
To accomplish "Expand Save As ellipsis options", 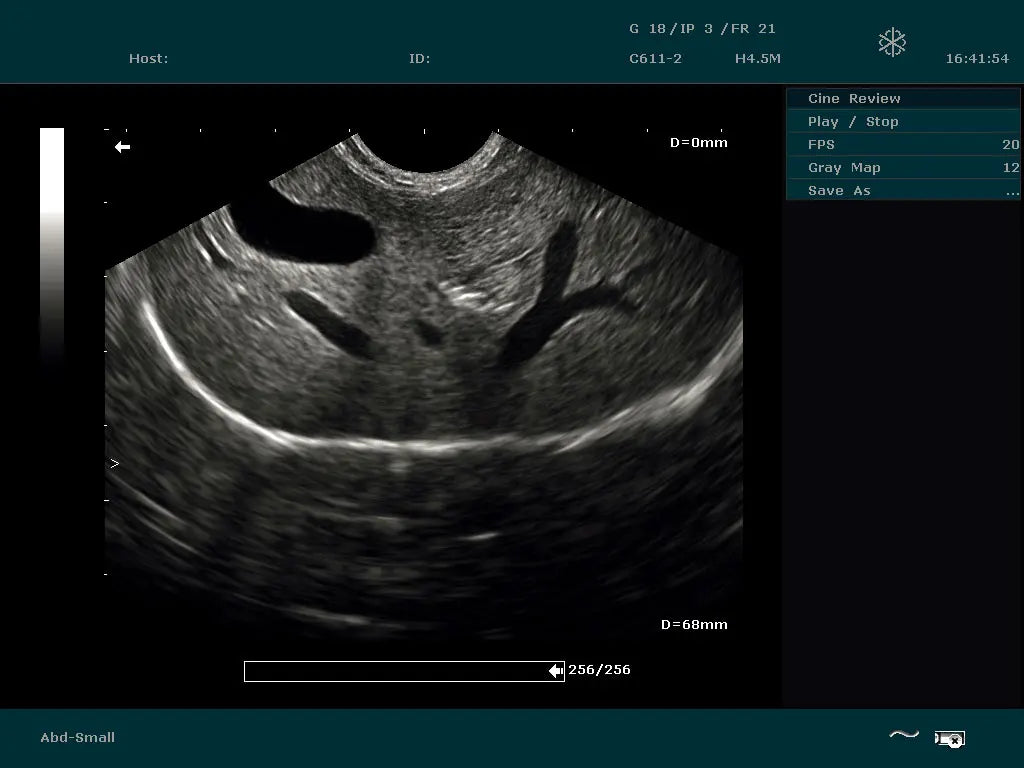I will (x=1012, y=191).
